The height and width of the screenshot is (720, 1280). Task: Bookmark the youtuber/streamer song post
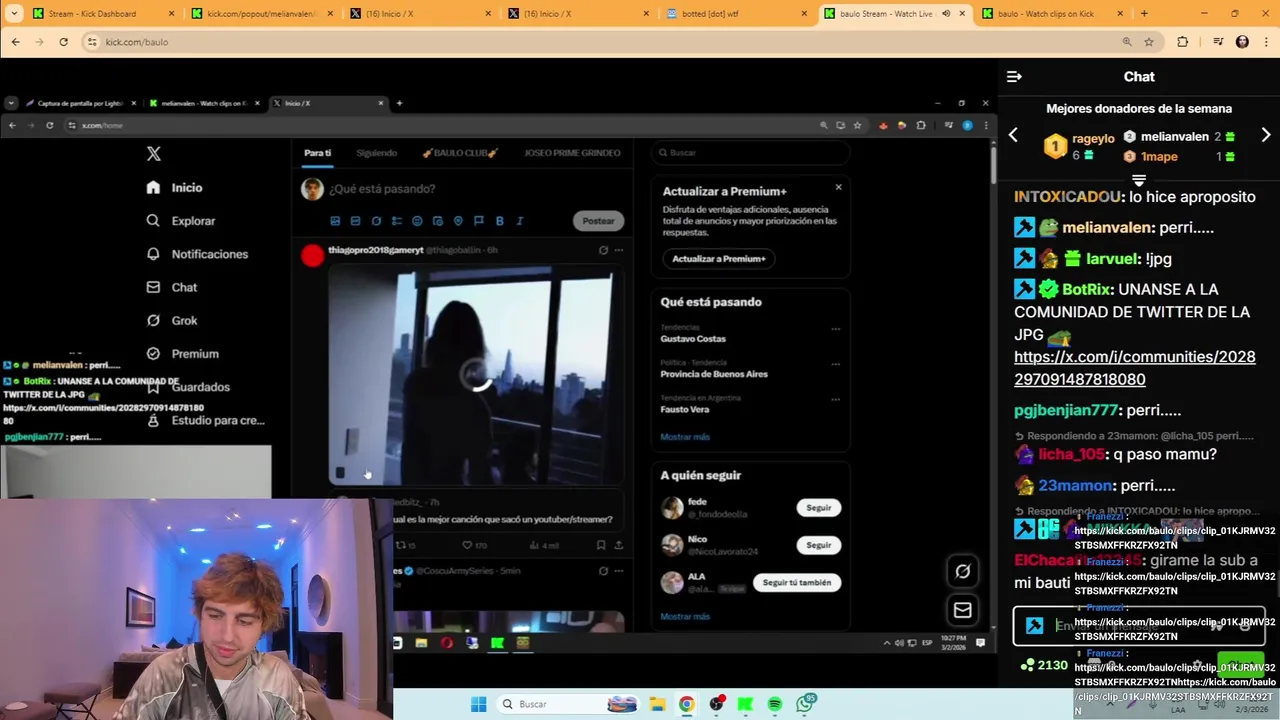(x=601, y=545)
